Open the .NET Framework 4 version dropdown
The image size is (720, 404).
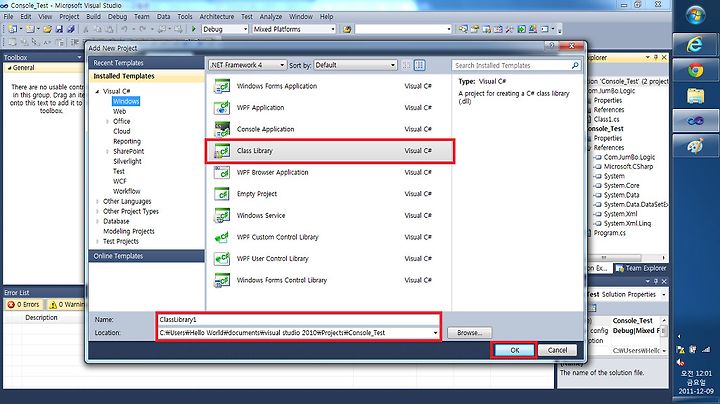tap(248, 65)
